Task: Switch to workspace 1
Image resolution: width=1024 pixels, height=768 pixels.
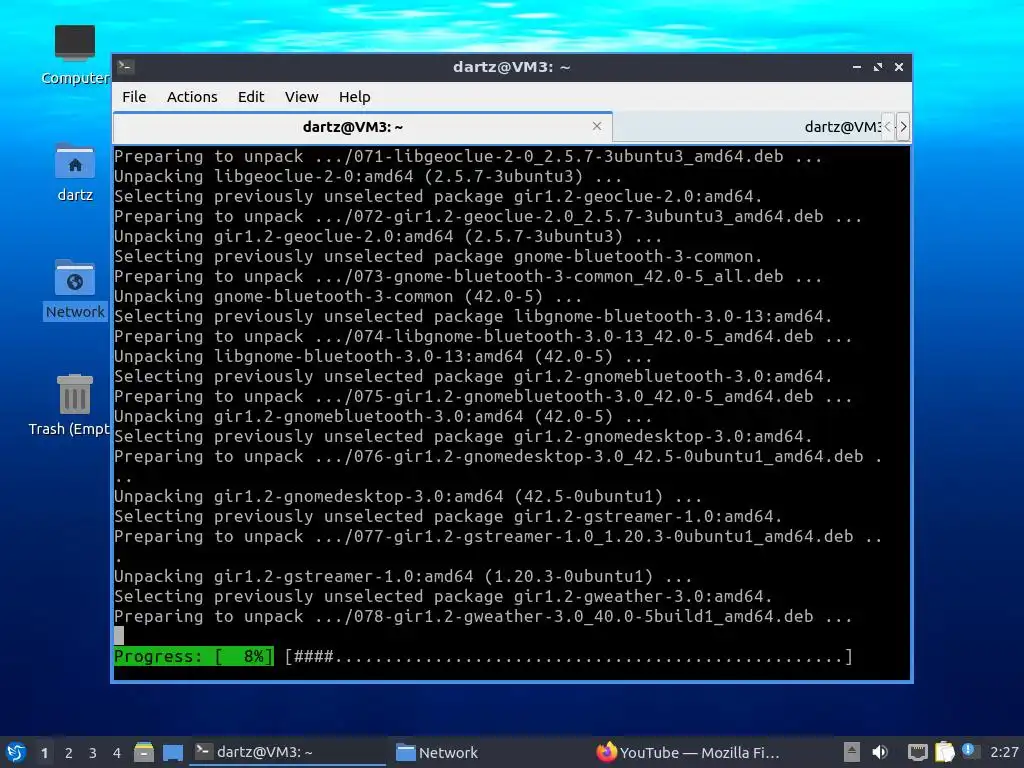Action: point(44,753)
